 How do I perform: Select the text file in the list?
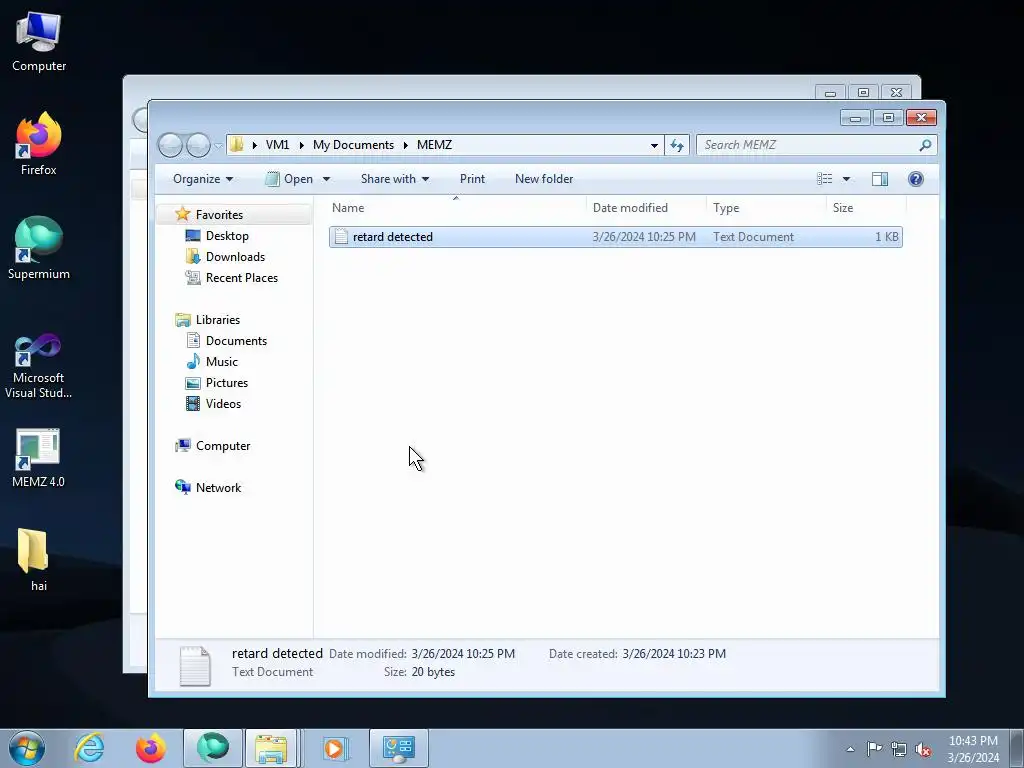click(616, 237)
